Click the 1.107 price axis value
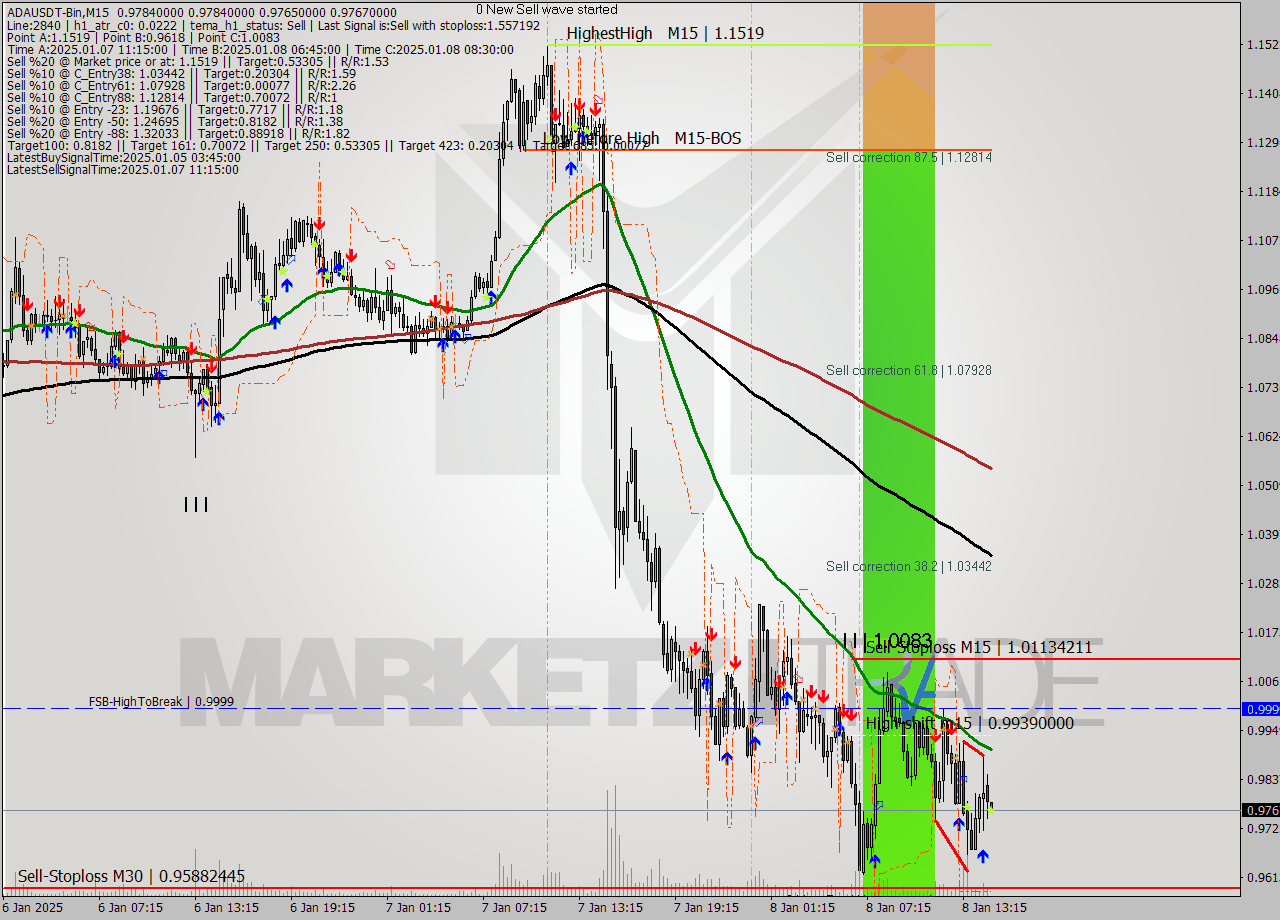Image resolution: width=1280 pixels, height=920 pixels. coord(1262,241)
